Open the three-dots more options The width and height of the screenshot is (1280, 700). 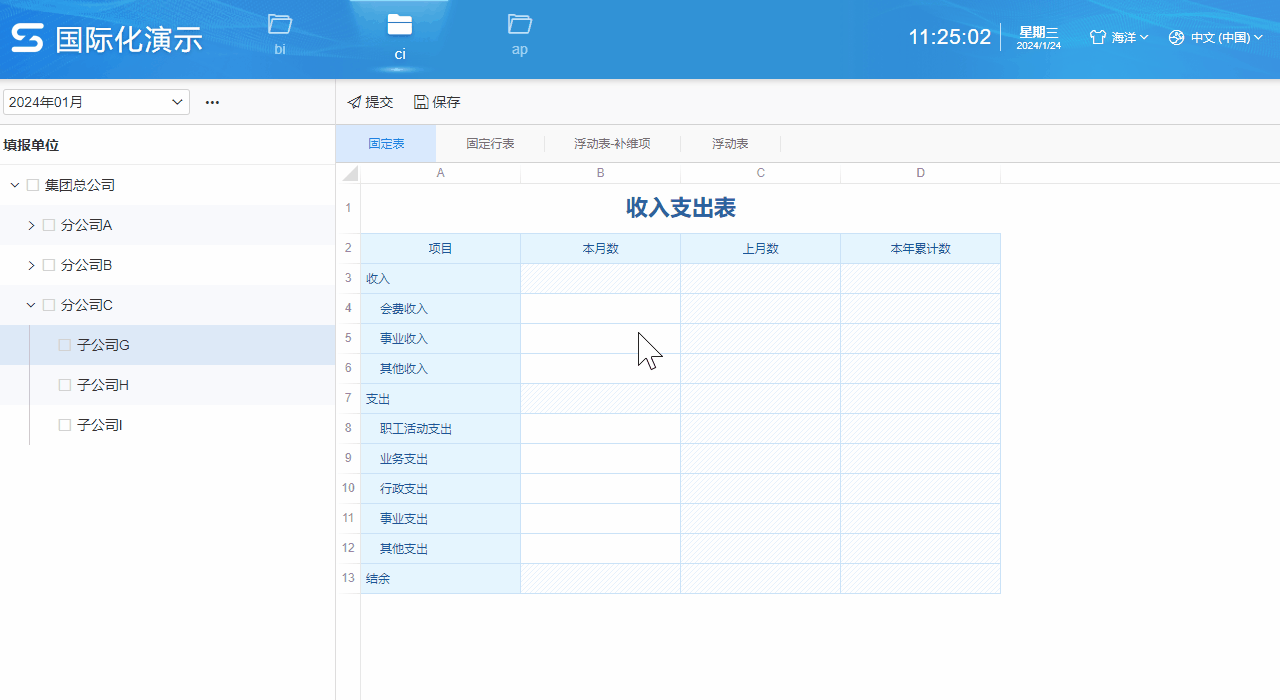pyautogui.click(x=212, y=102)
